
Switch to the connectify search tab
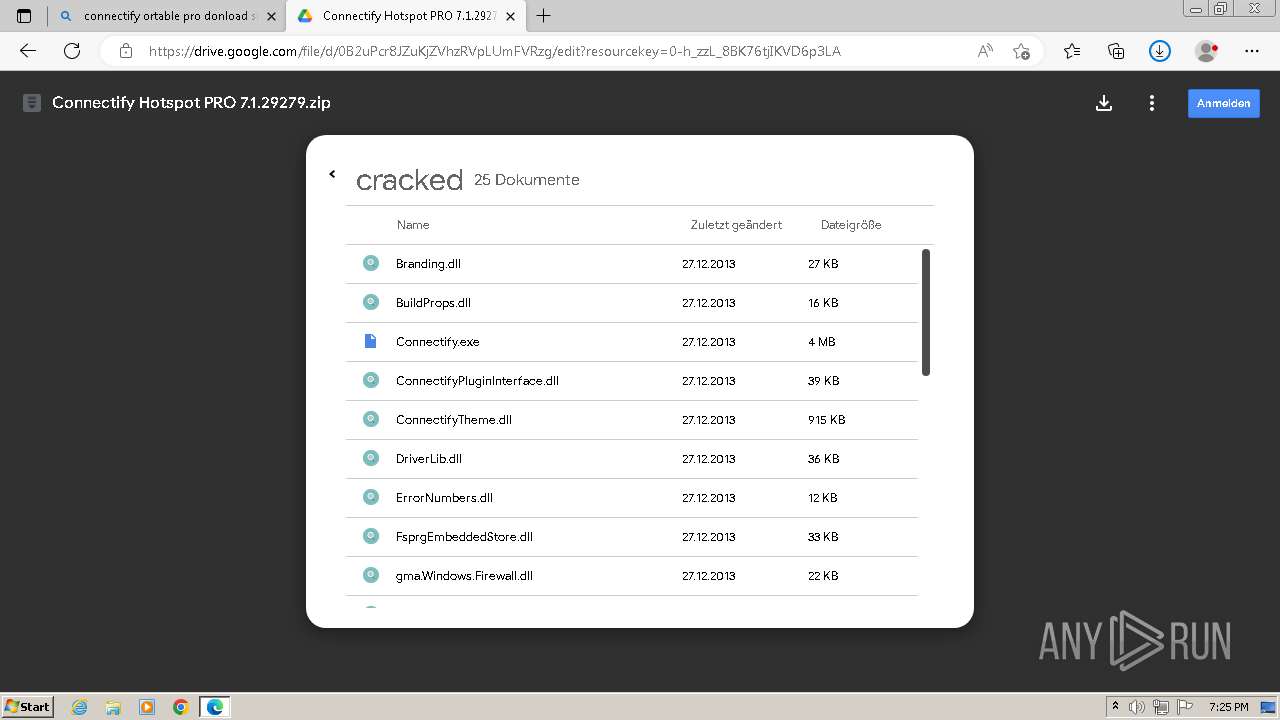167,16
